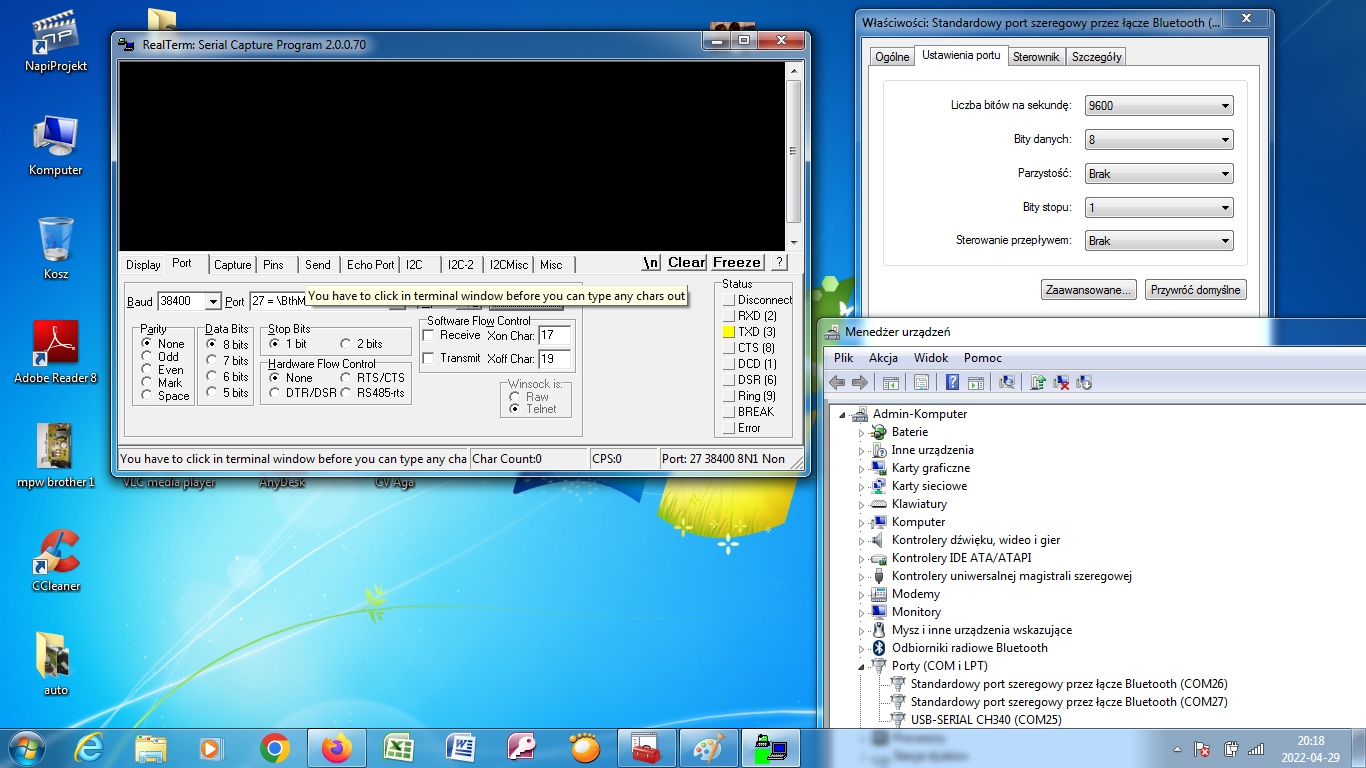The height and width of the screenshot is (768, 1366).
Task: Select Bluetooth serial port (COM27) entry
Action: click(1069, 702)
